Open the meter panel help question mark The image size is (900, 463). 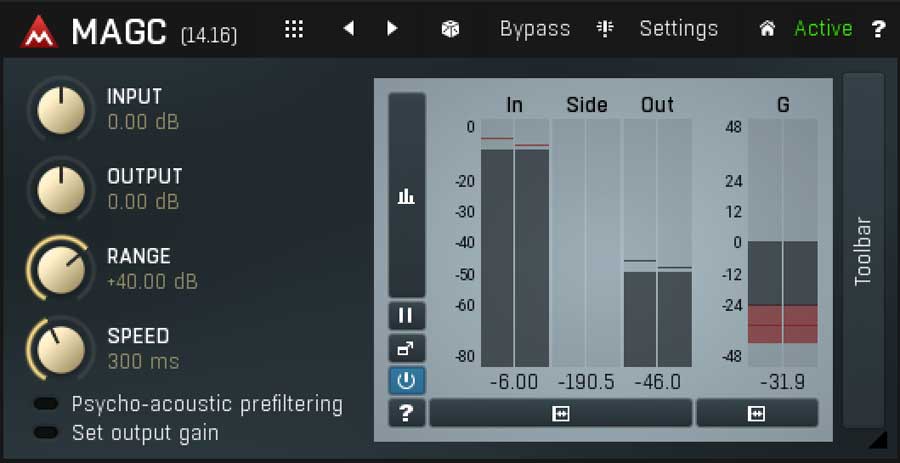point(406,412)
